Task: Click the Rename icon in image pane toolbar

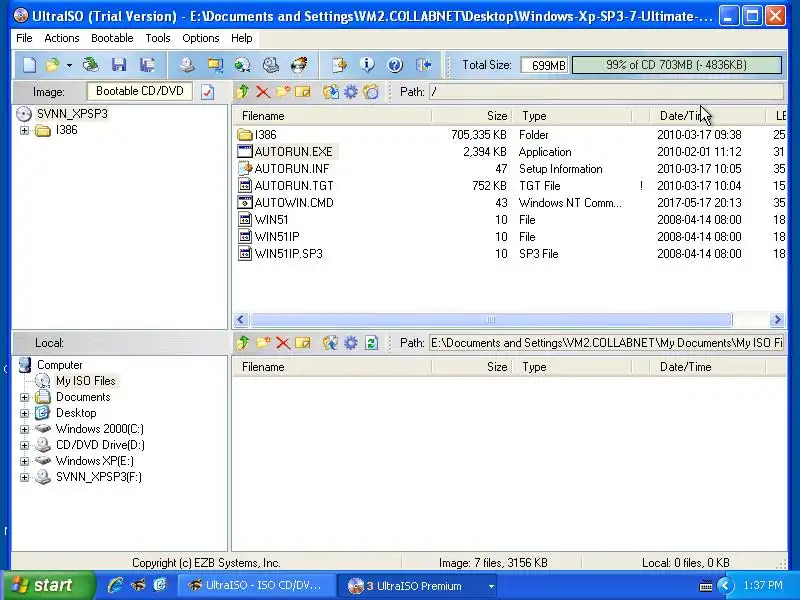Action: tap(303, 92)
